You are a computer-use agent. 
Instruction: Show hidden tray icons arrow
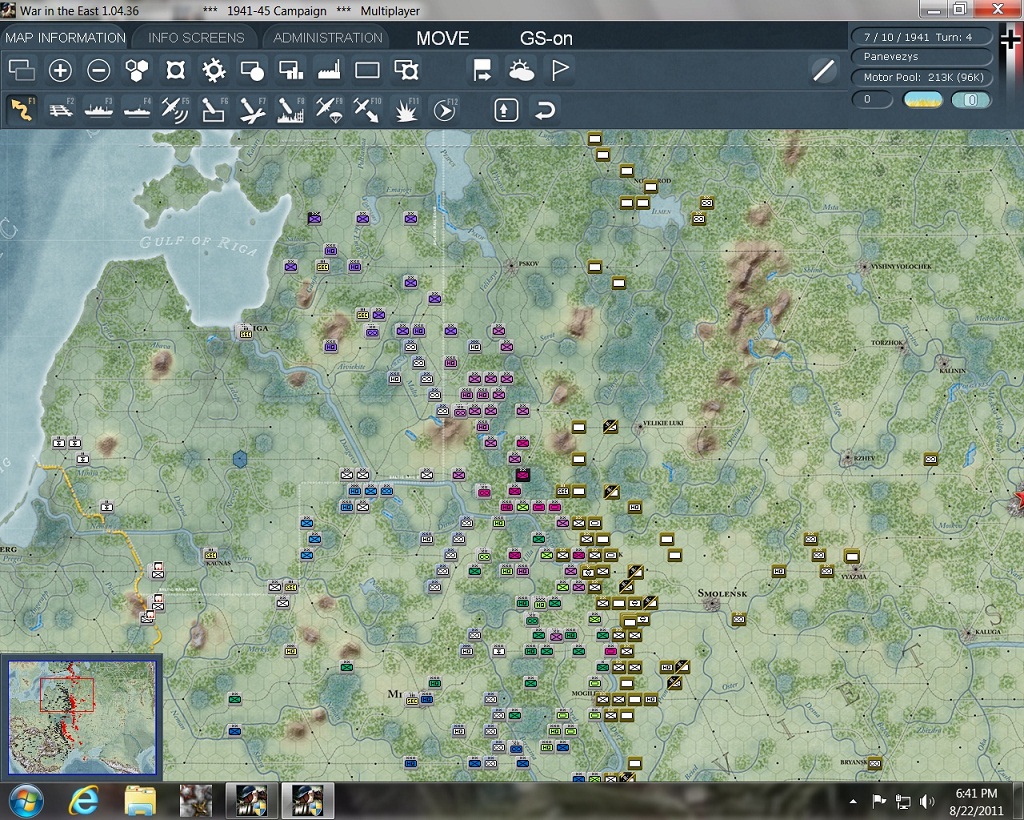tap(853, 801)
